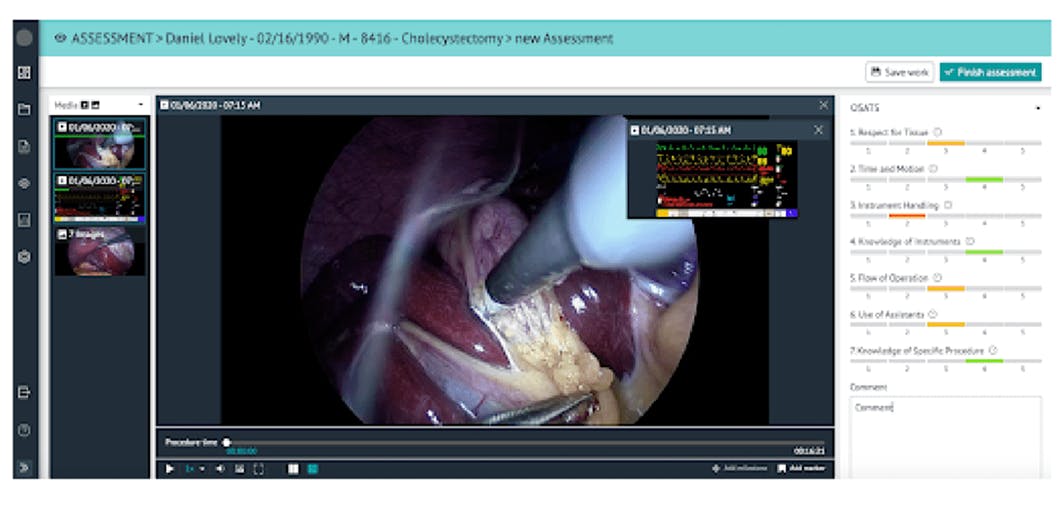This screenshot has width=1063, height=505.
Task: Click the Procedure time slider handle
Action: [226, 443]
